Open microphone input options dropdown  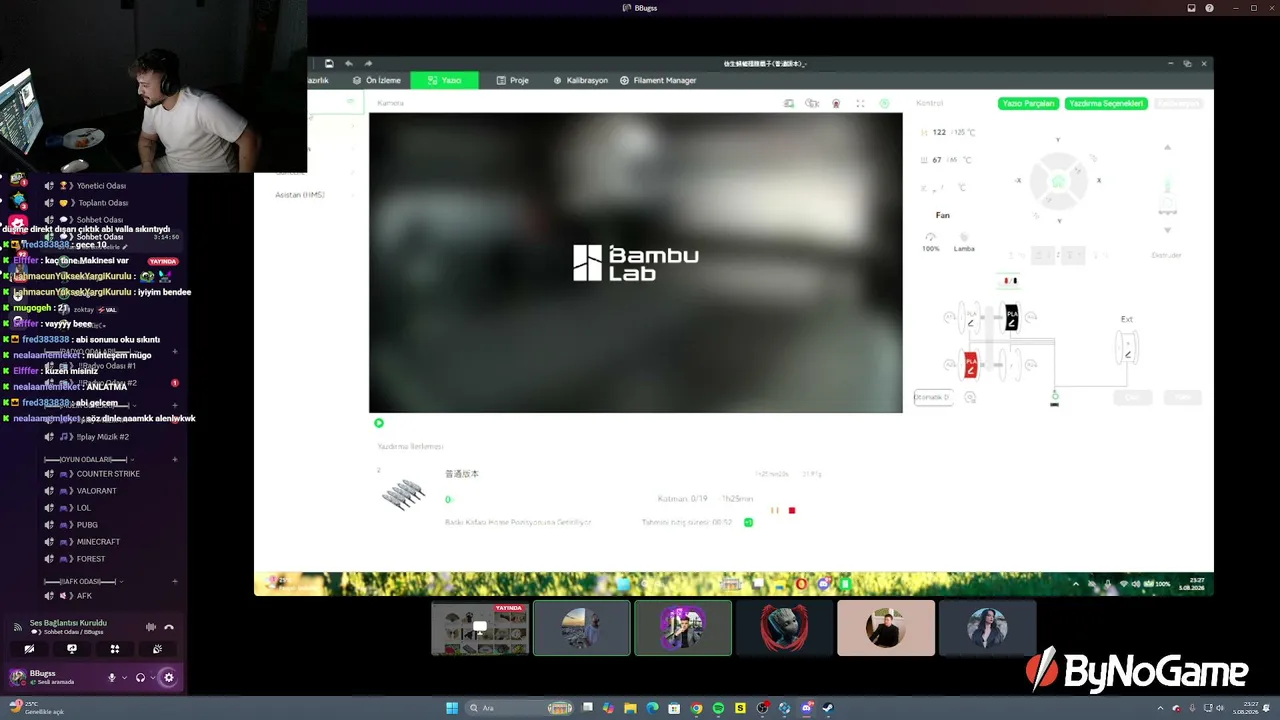124,678
